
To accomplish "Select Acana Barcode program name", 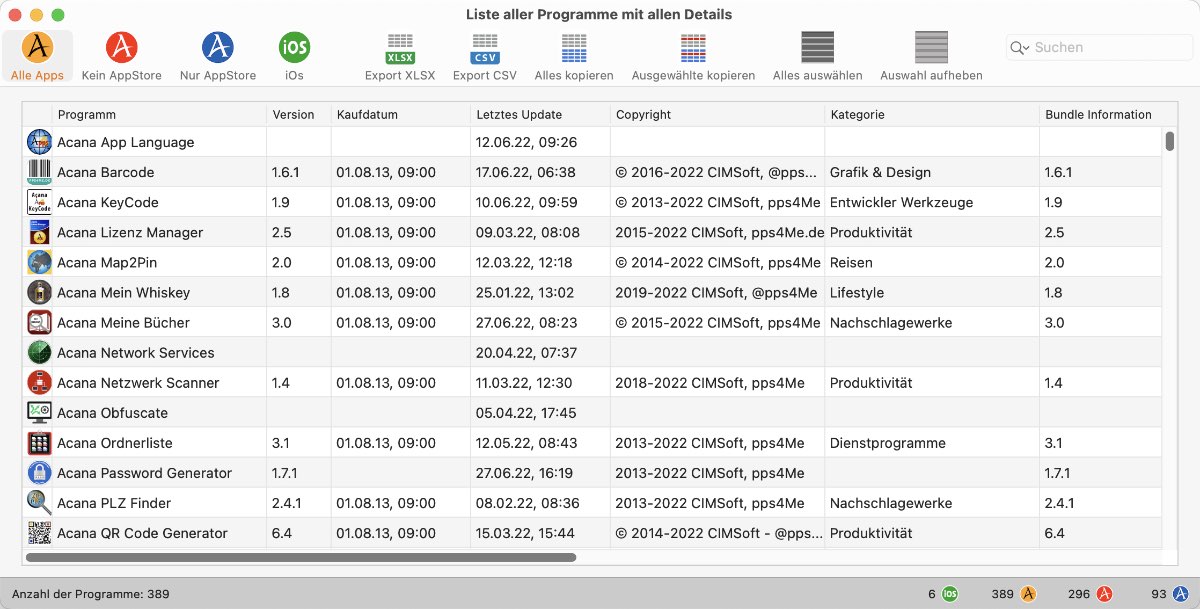I will 106,173.
